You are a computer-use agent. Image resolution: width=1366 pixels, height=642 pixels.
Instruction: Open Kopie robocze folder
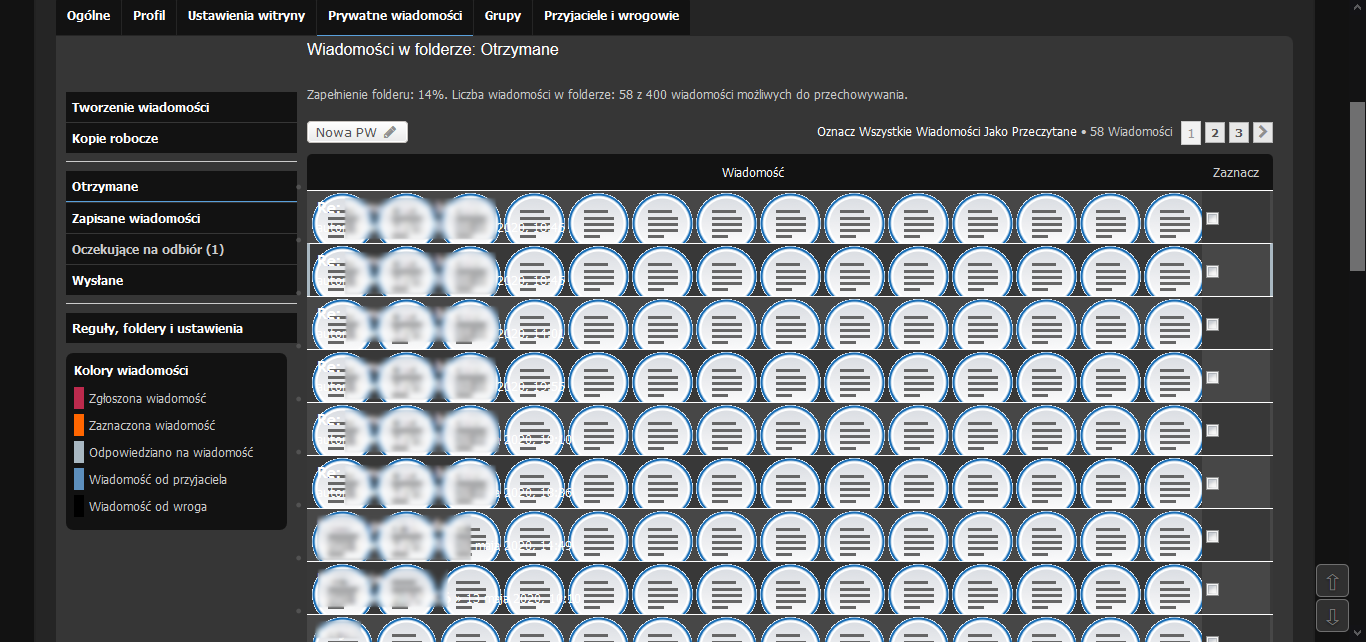pyautogui.click(x=115, y=138)
